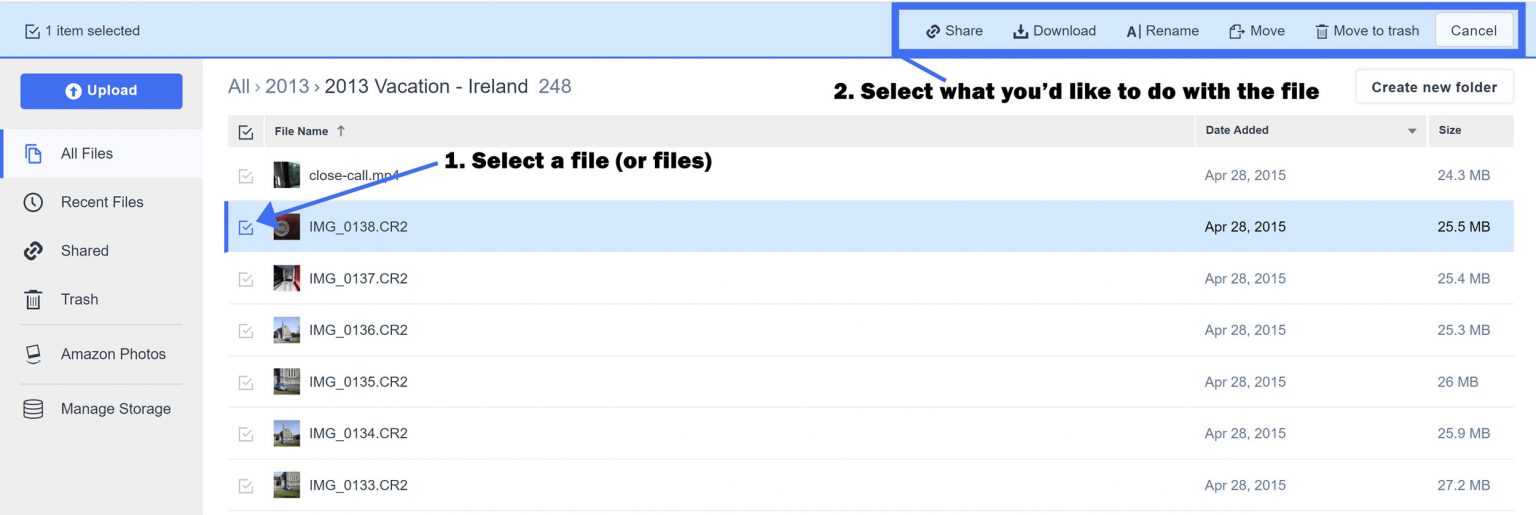Click the Share link icon in toolbar
Viewport: 1536px width, 515px height.
pyautogui.click(x=933, y=31)
